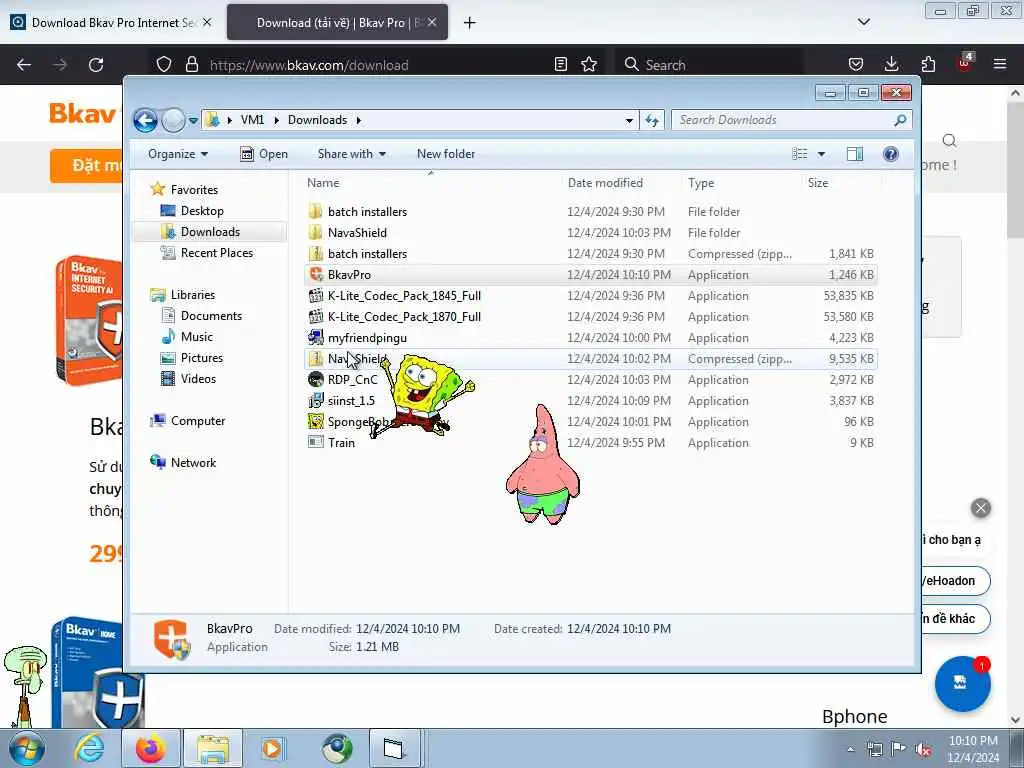The height and width of the screenshot is (768, 1024).
Task: Launch Internet Explorer from taskbar
Action: point(89,749)
